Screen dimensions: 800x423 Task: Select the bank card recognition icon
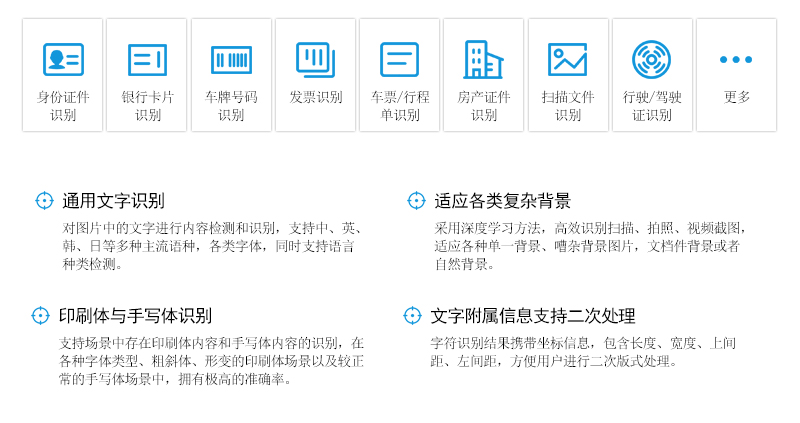click(147, 60)
